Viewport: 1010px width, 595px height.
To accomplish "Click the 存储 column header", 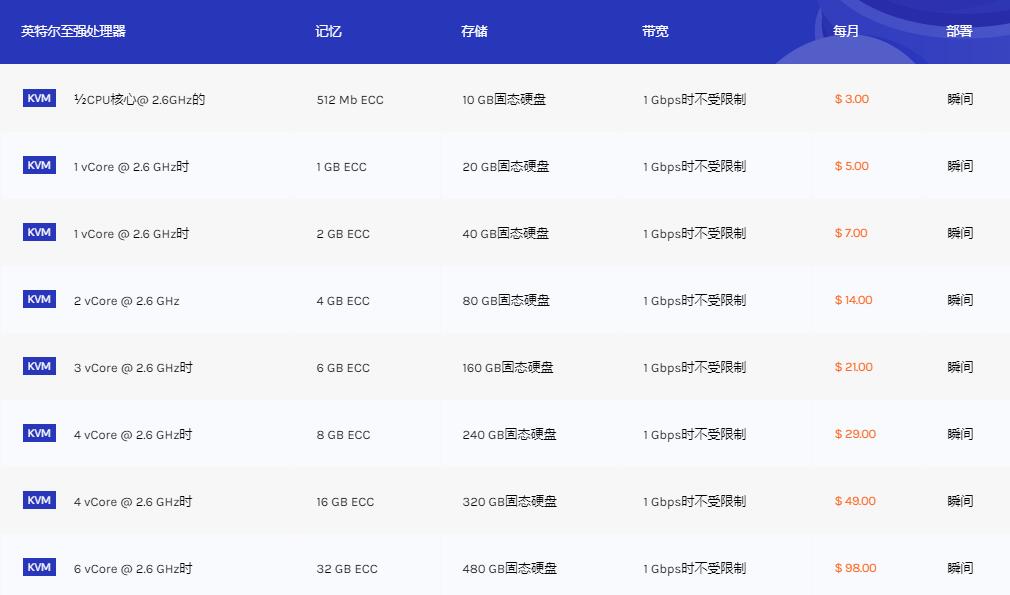I will (x=474, y=31).
